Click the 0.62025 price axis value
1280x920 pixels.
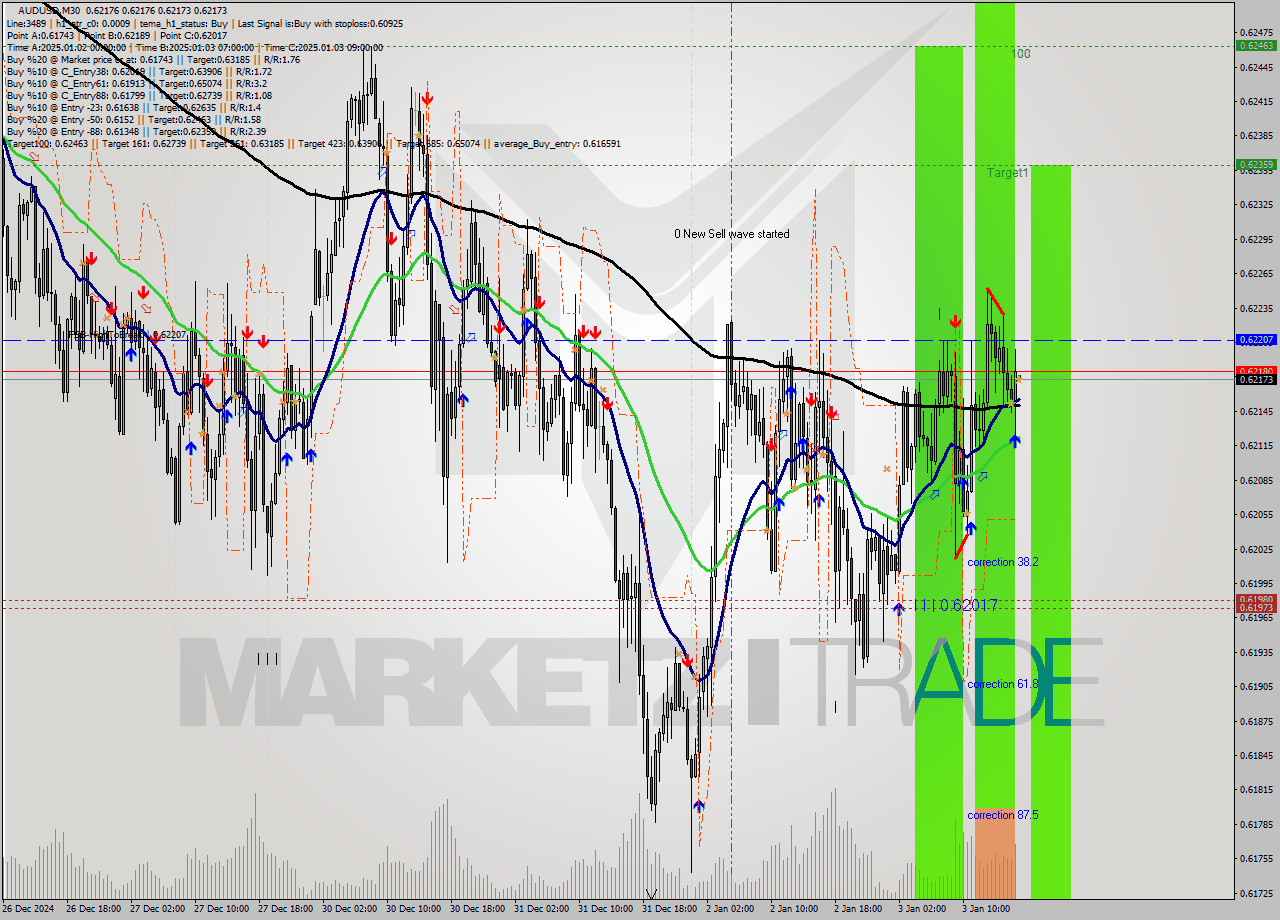click(1256, 549)
